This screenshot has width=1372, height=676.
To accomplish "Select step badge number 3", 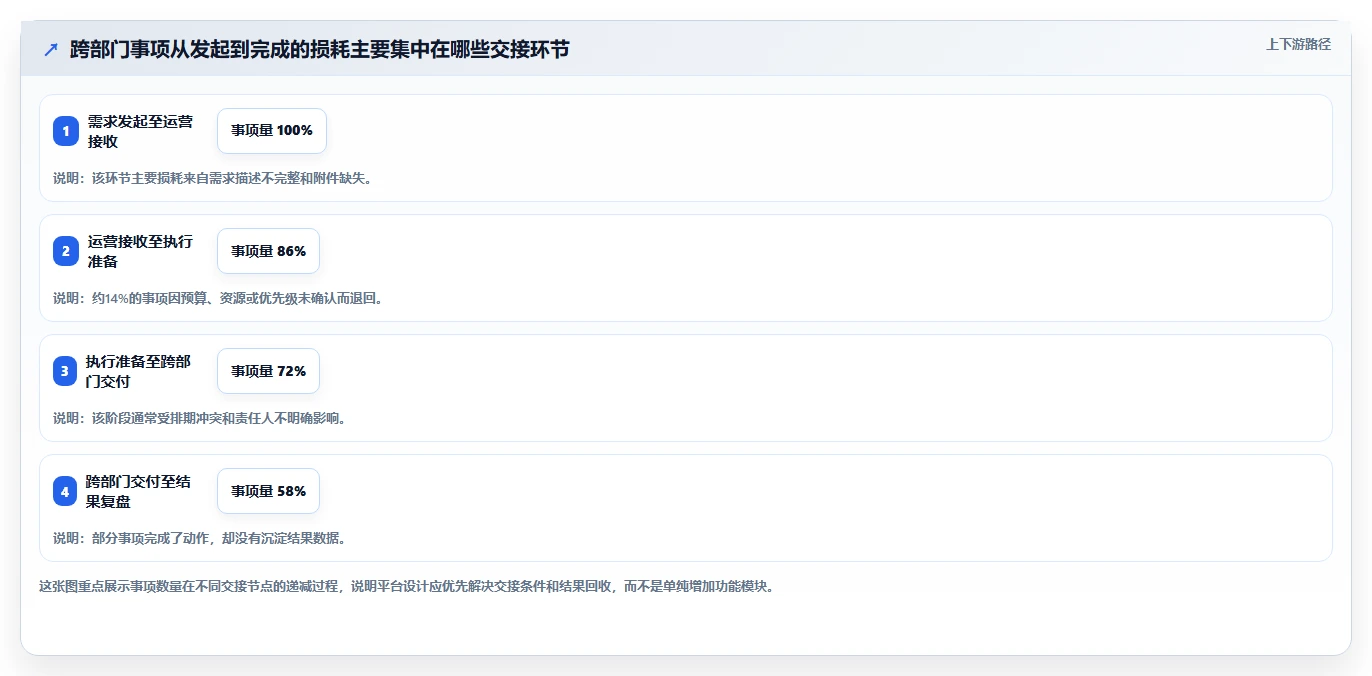I will pyautogui.click(x=66, y=371).
